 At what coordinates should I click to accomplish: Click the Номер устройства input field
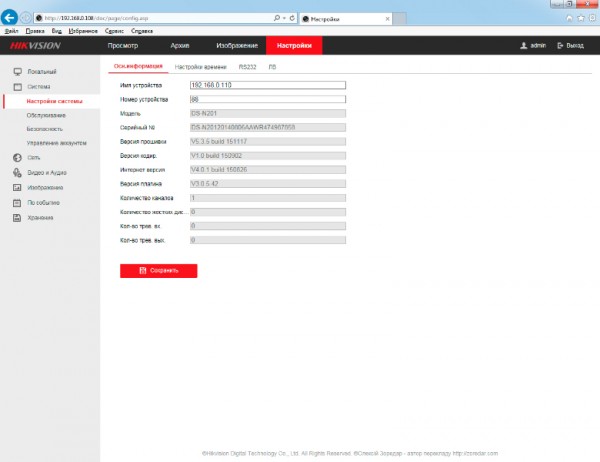click(268, 99)
